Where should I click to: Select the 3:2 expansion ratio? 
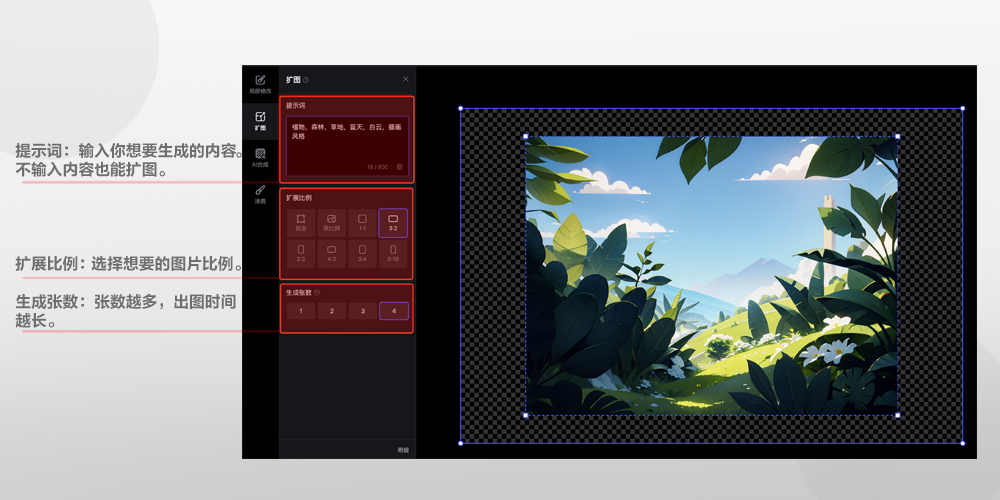point(393,223)
